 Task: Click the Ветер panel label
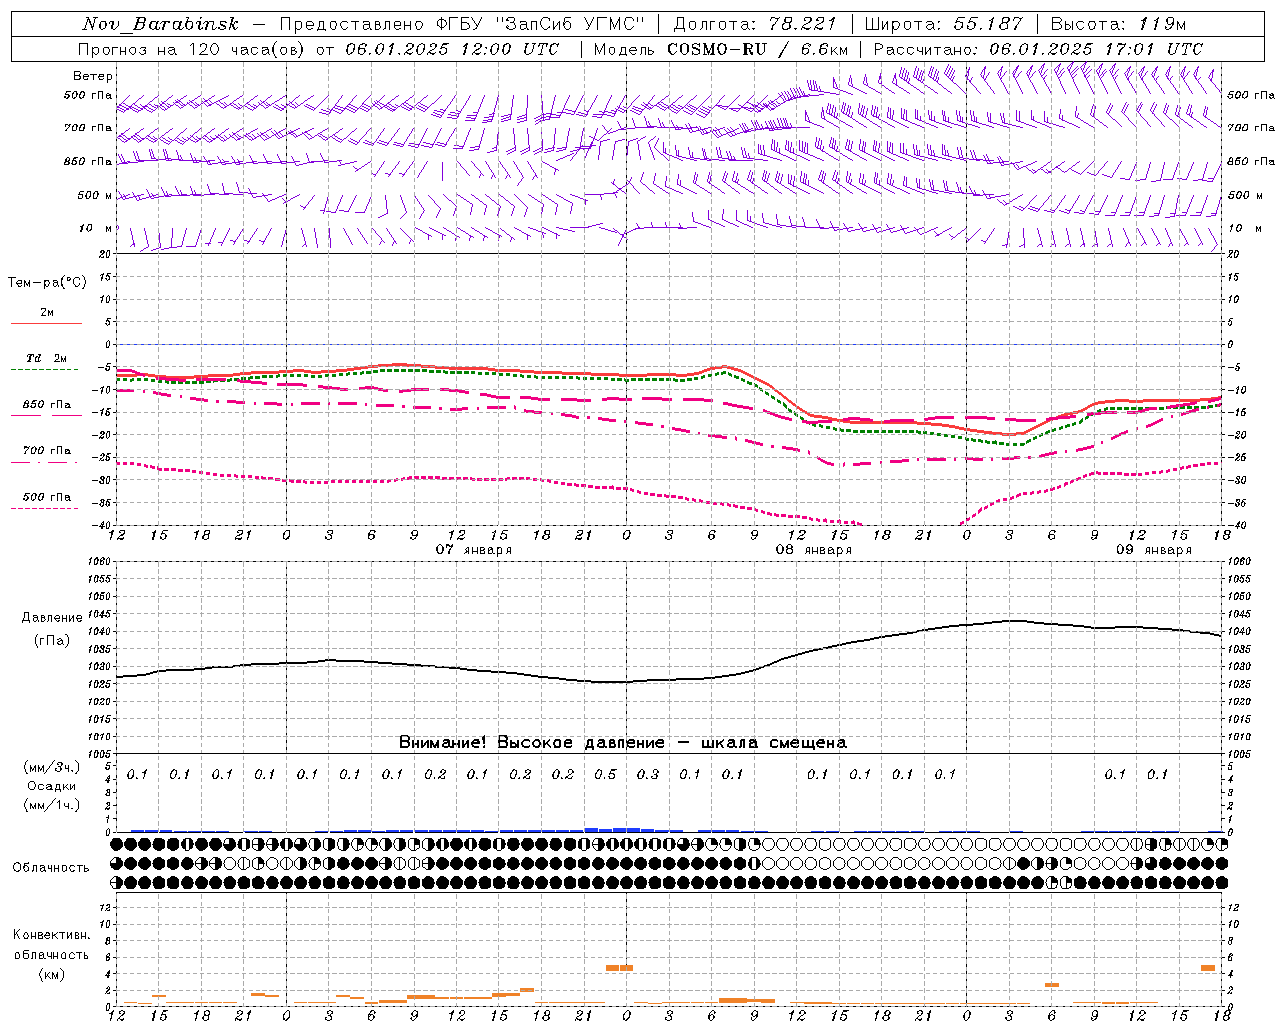pyautogui.click(x=93, y=76)
